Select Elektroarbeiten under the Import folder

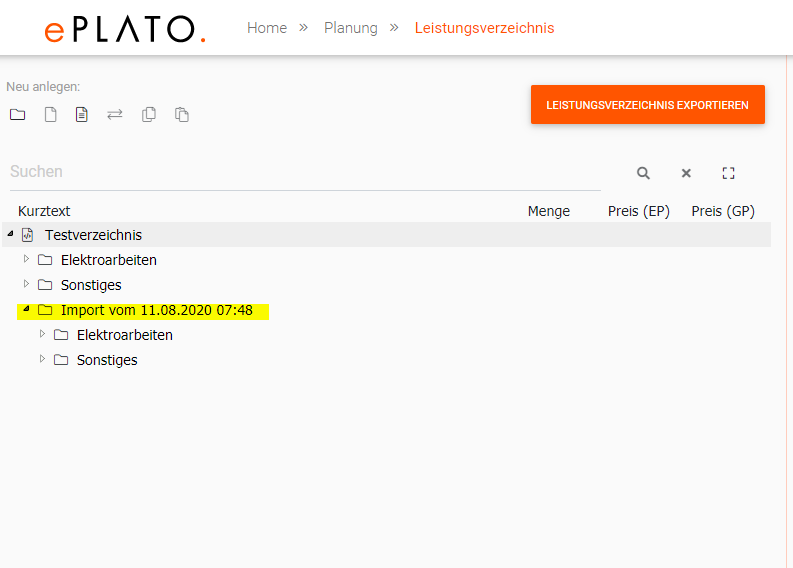124,335
